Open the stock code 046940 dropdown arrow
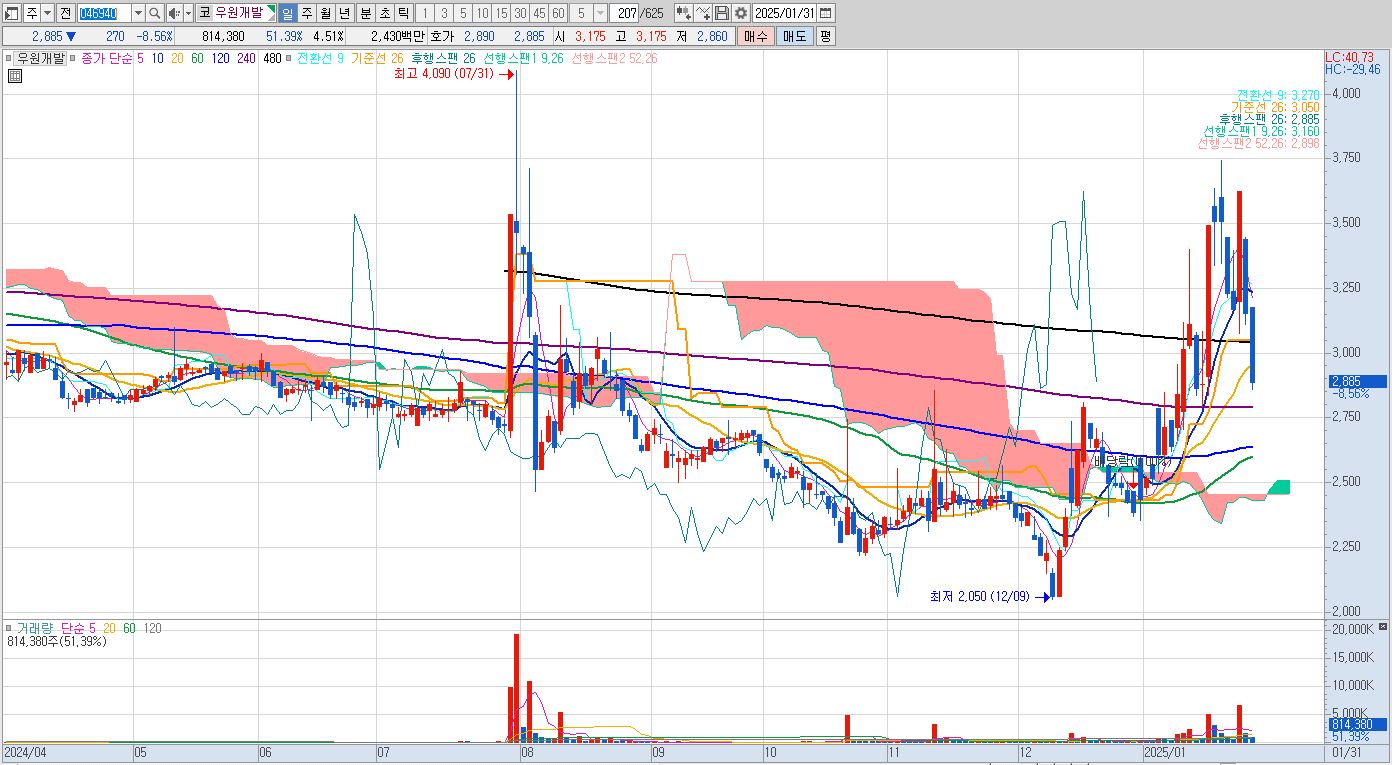Image resolution: width=1392 pixels, height=765 pixels. [x=138, y=13]
